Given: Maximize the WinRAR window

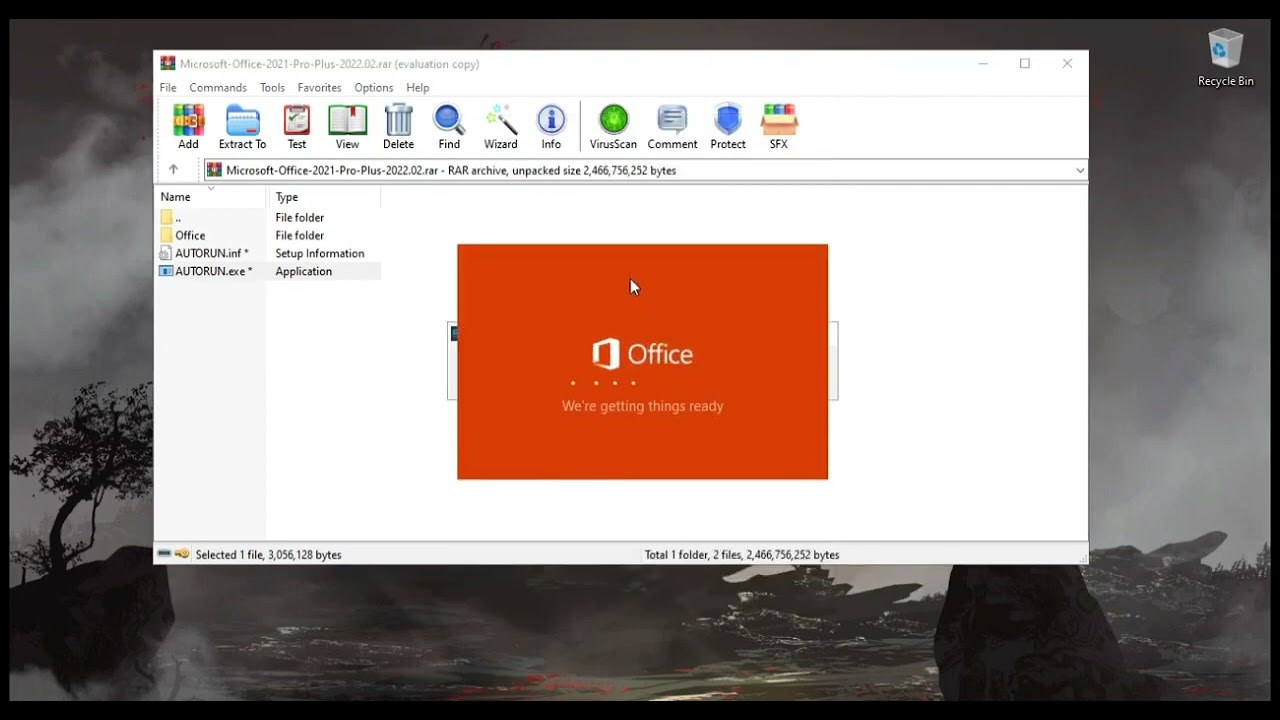Looking at the screenshot, I should [x=1025, y=64].
